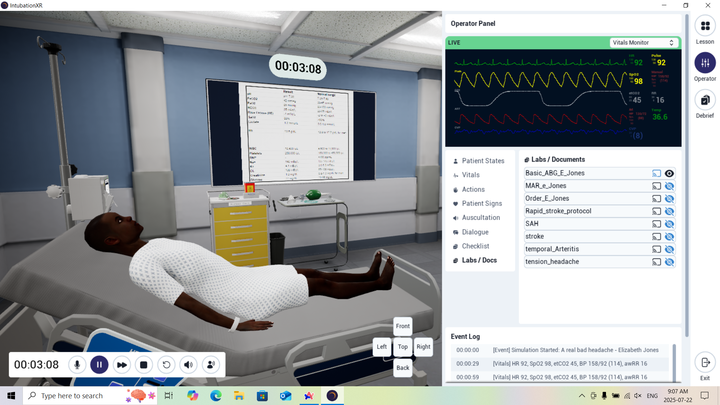
Task: Open the Debrief sidebar icon
Action: [705, 100]
